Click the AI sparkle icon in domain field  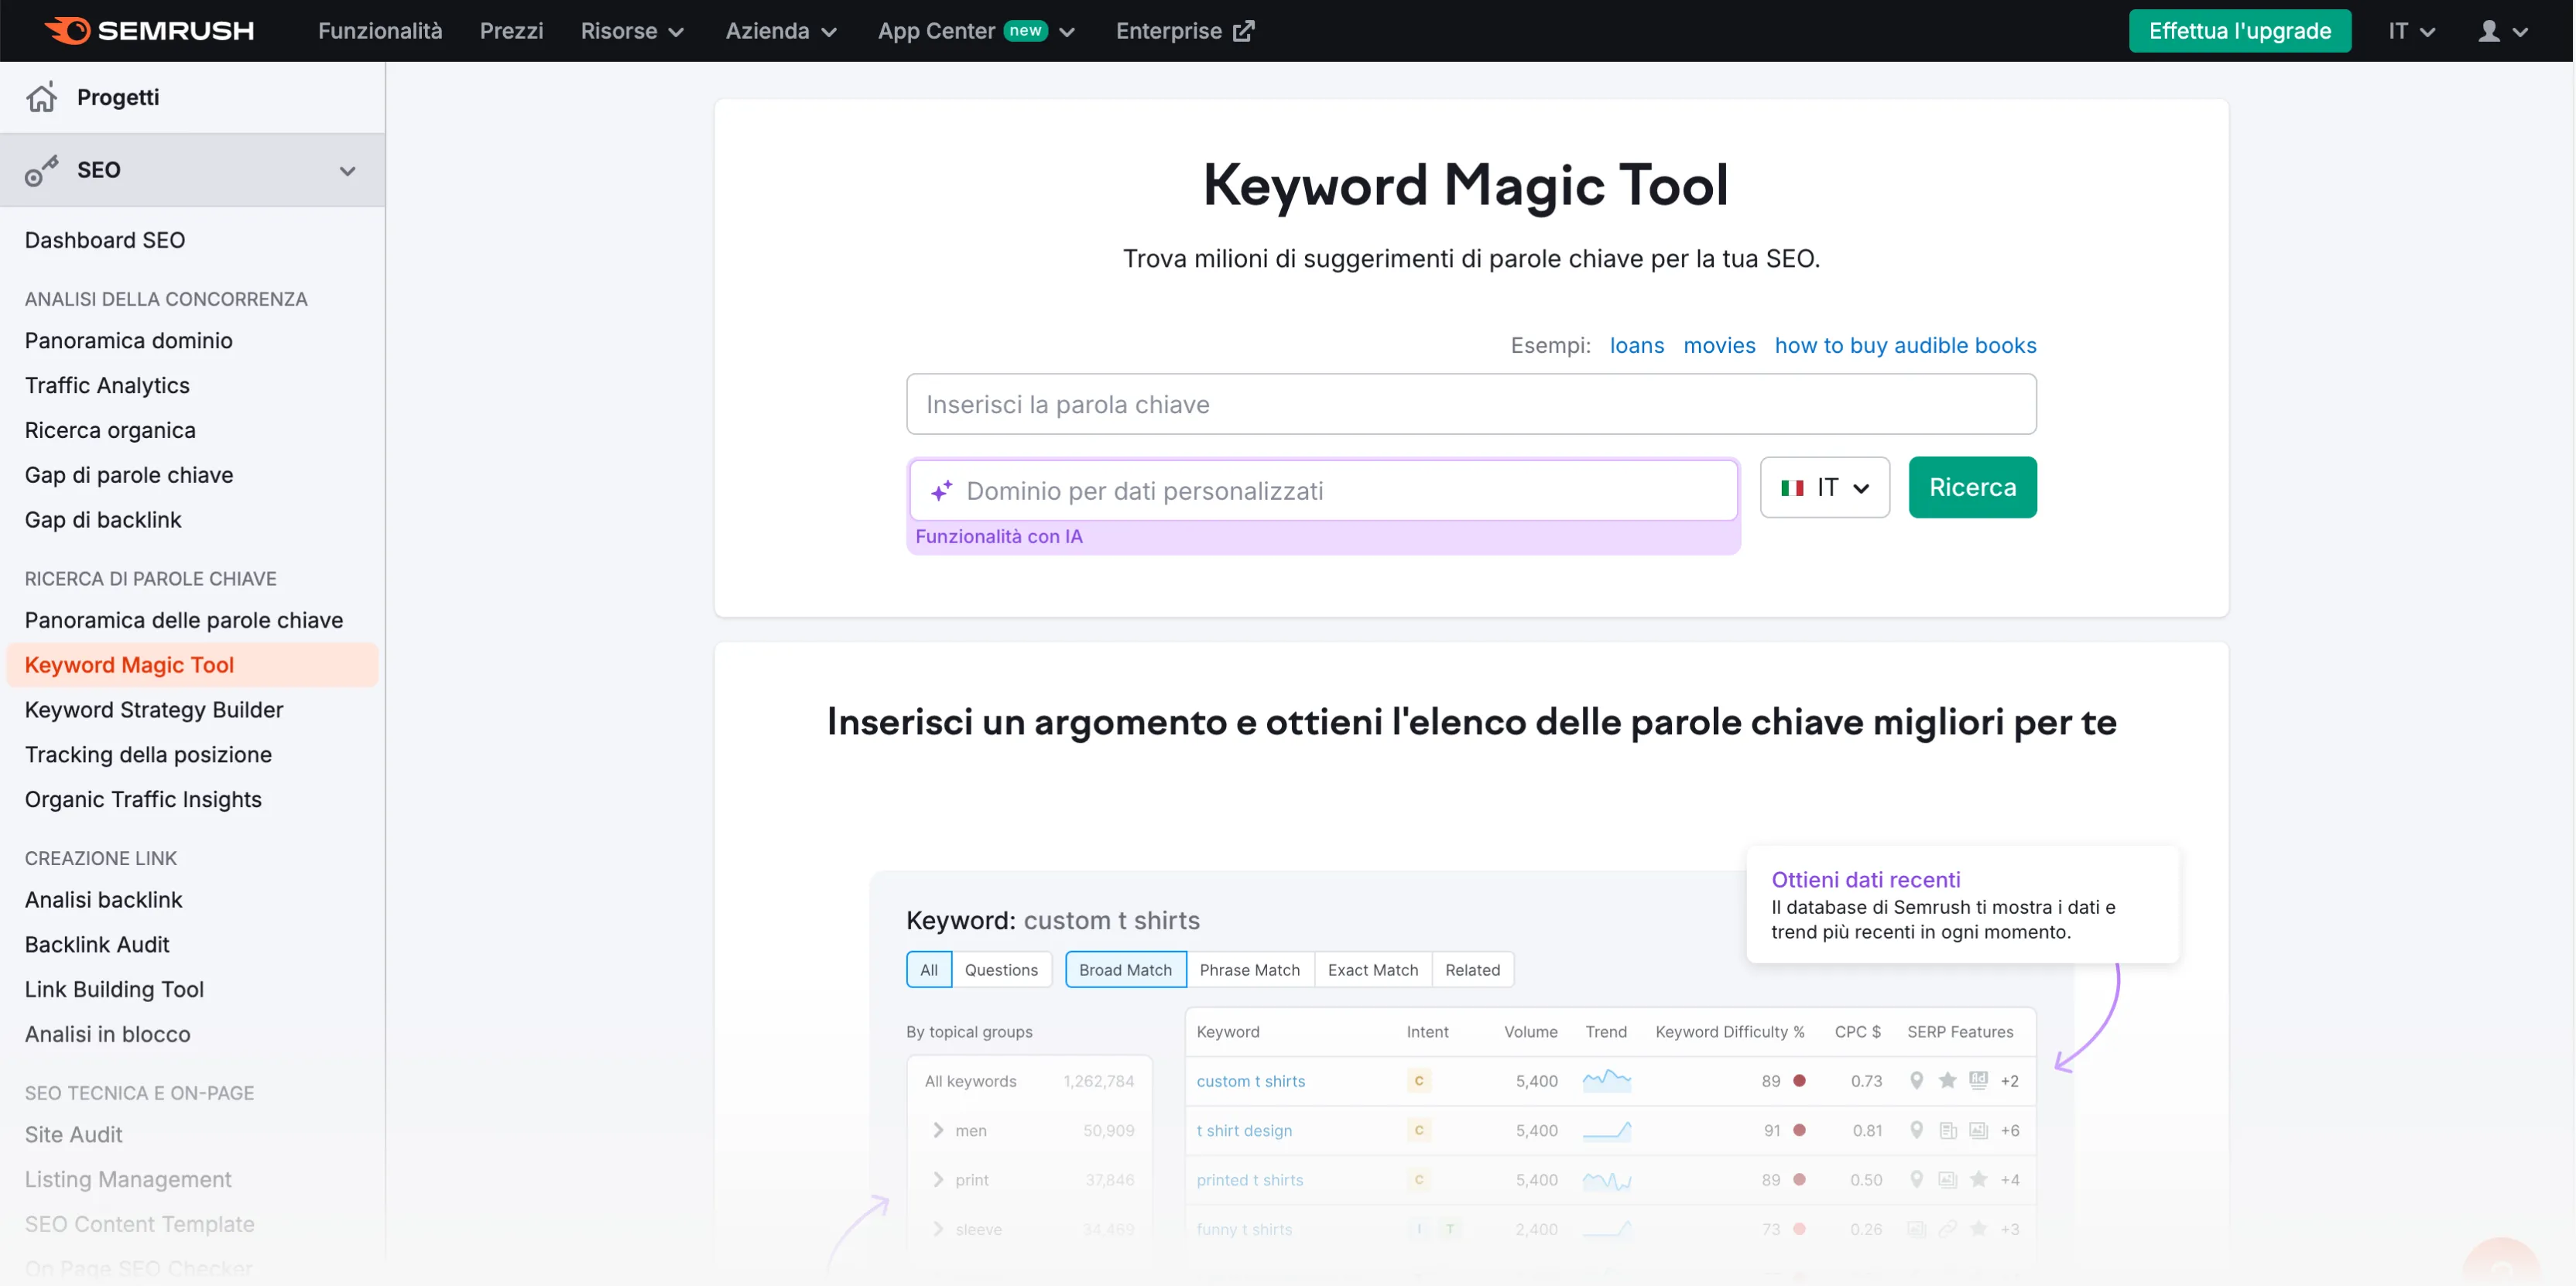click(x=941, y=491)
